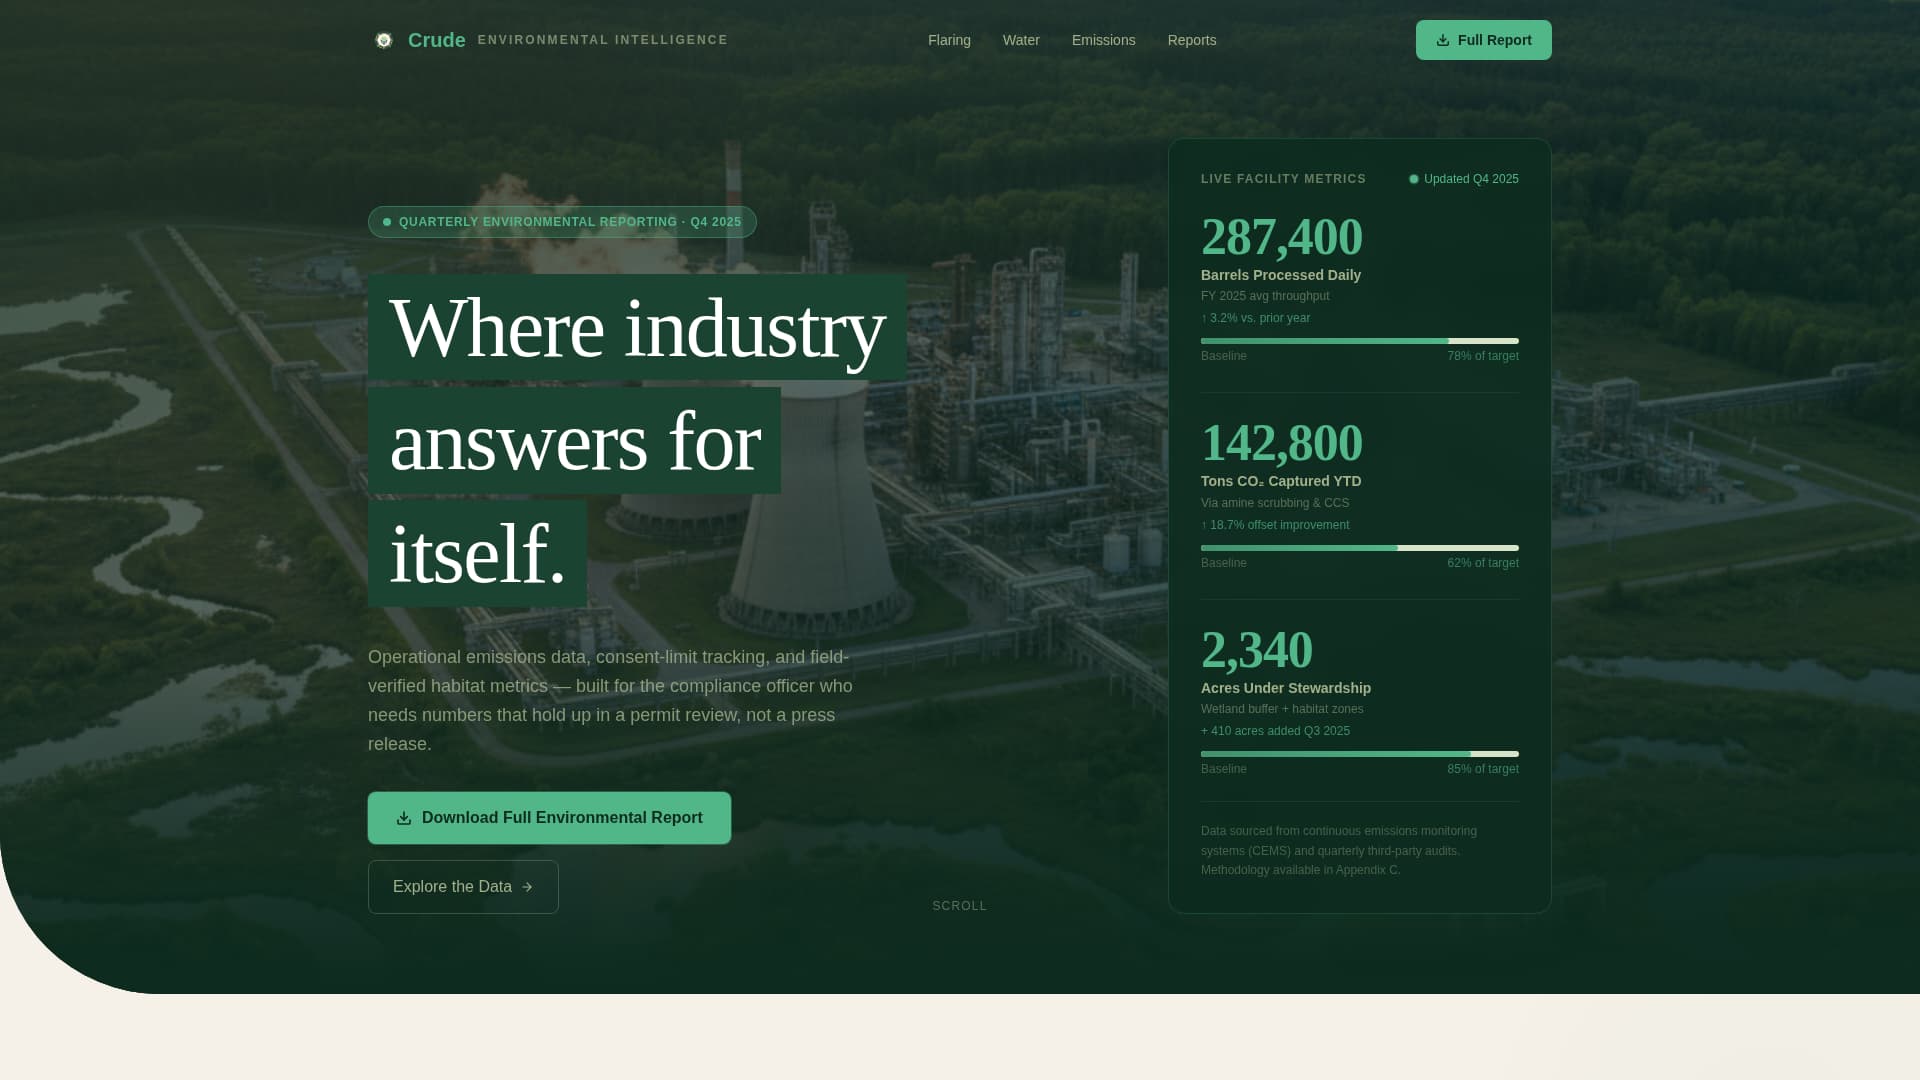The width and height of the screenshot is (1920, 1080).
Task: Click the download icon in Full Report button
Action: (x=1442, y=40)
